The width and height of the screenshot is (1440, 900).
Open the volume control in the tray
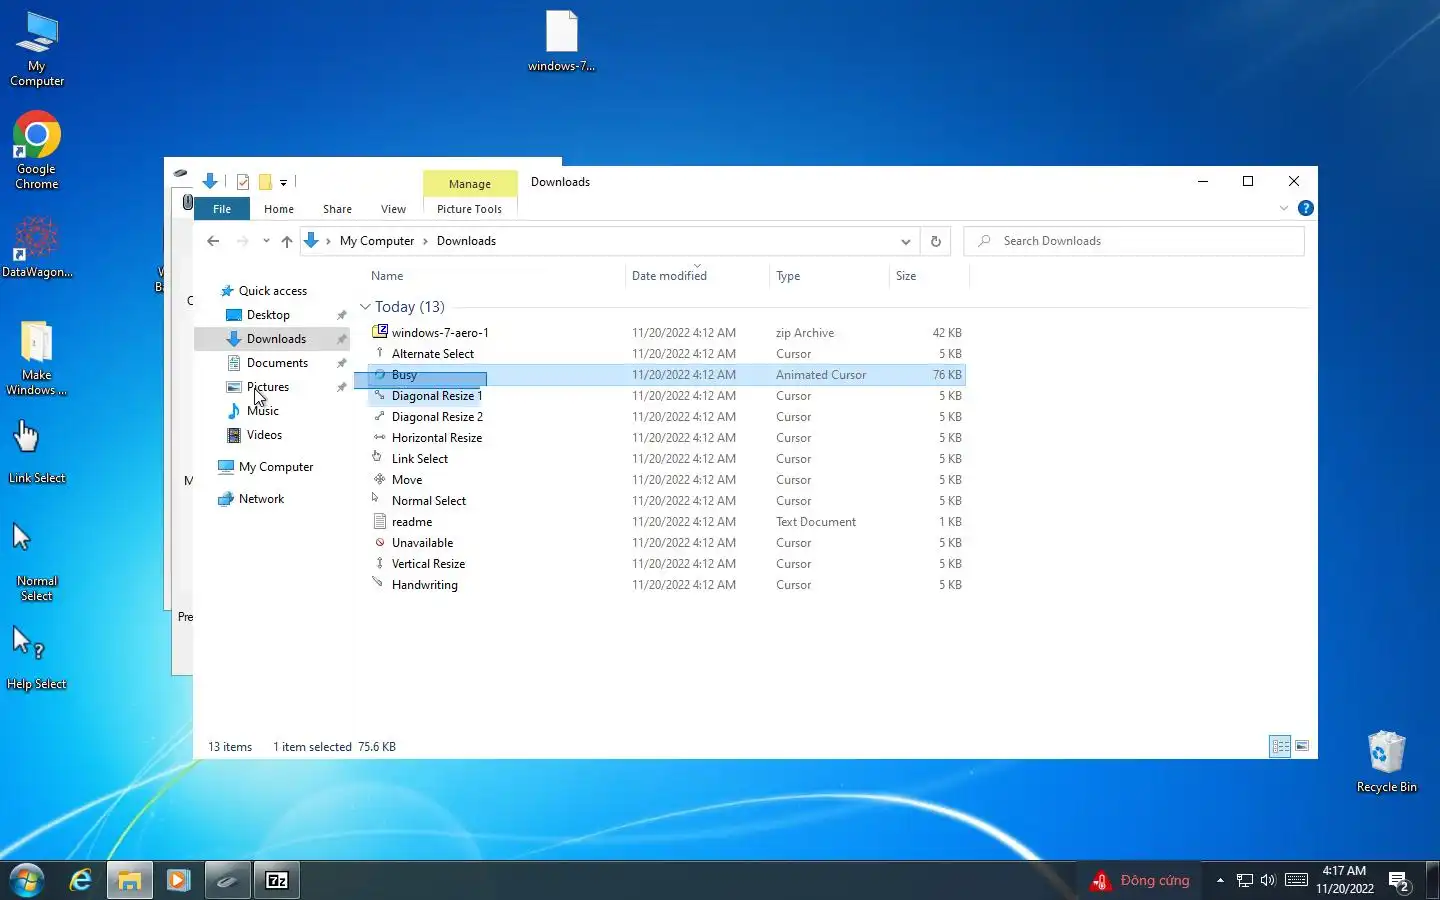[x=1268, y=880]
